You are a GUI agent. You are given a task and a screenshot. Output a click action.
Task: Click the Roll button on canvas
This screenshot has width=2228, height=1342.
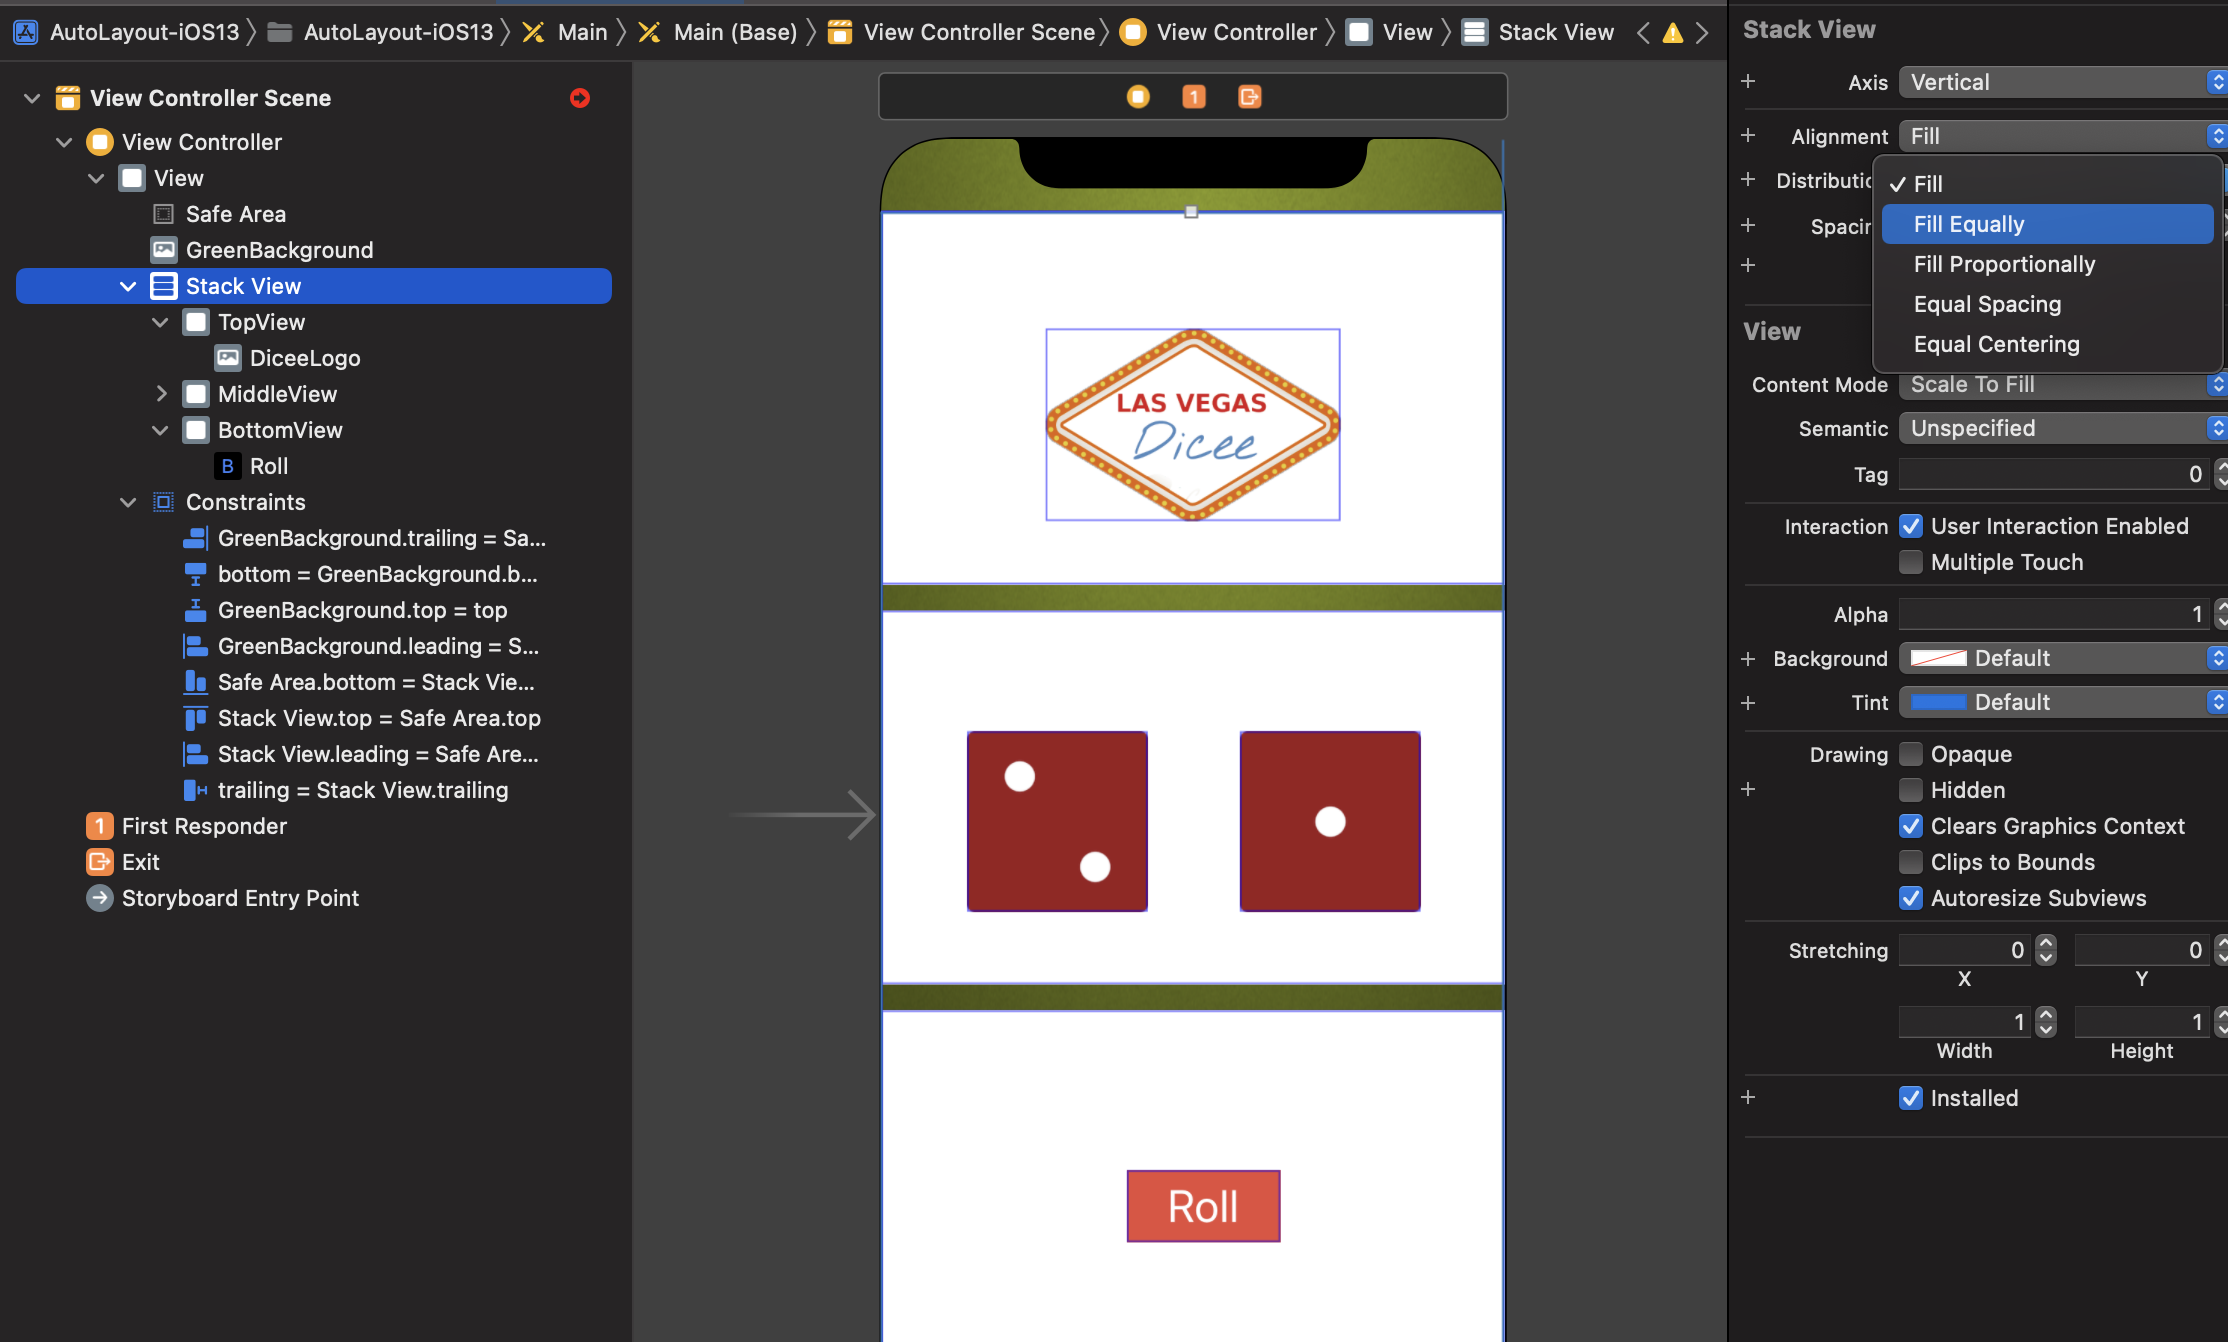[x=1203, y=1206]
